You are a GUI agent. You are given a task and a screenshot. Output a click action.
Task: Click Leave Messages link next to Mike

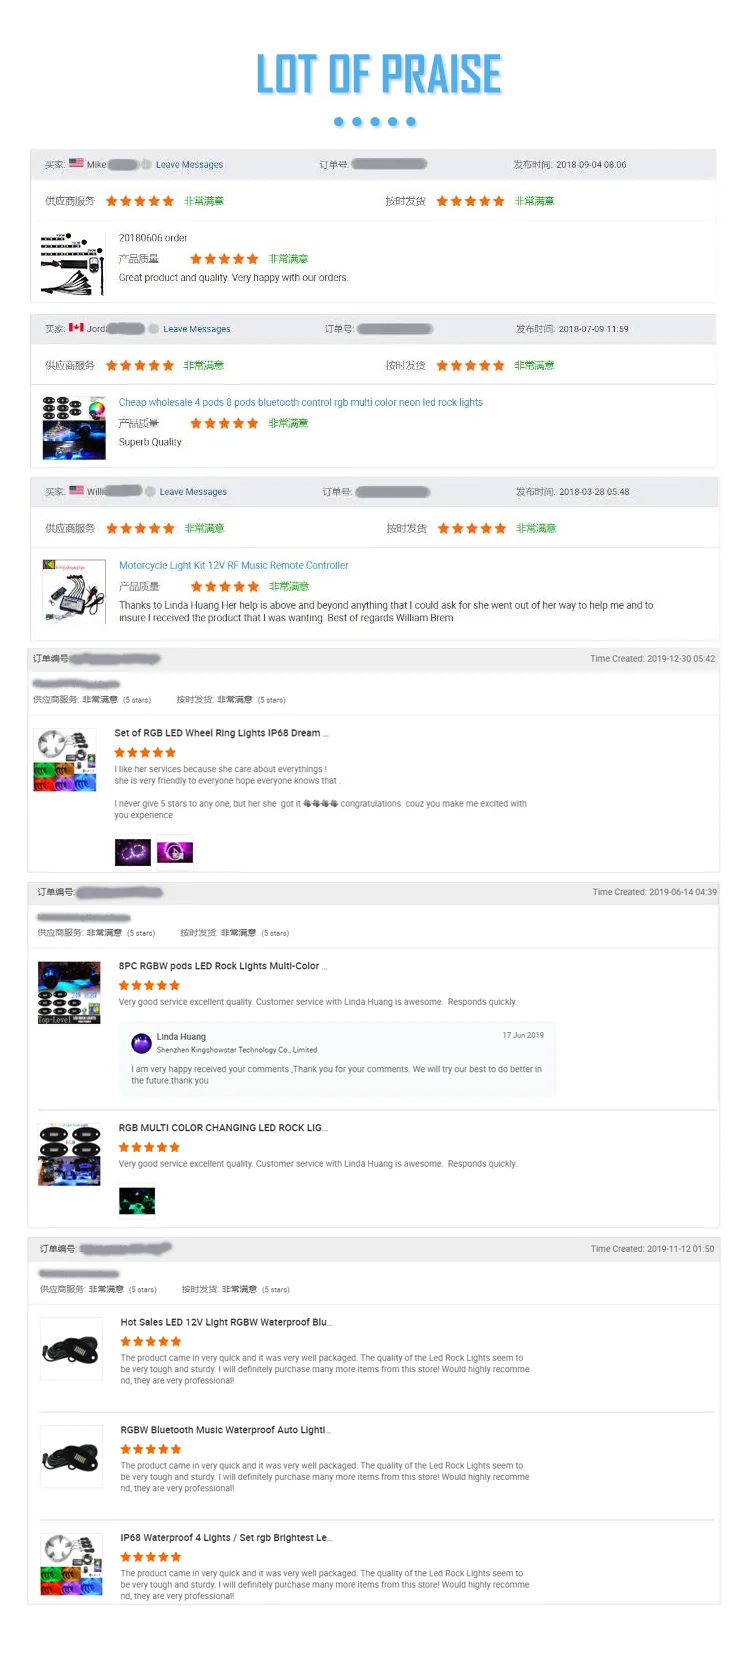[189, 165]
